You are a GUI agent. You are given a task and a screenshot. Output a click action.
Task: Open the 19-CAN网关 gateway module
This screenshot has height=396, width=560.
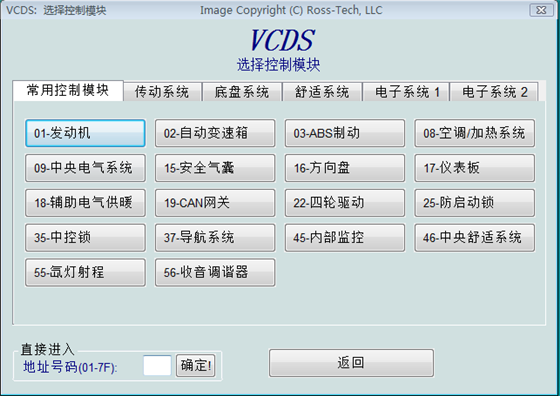coord(215,203)
